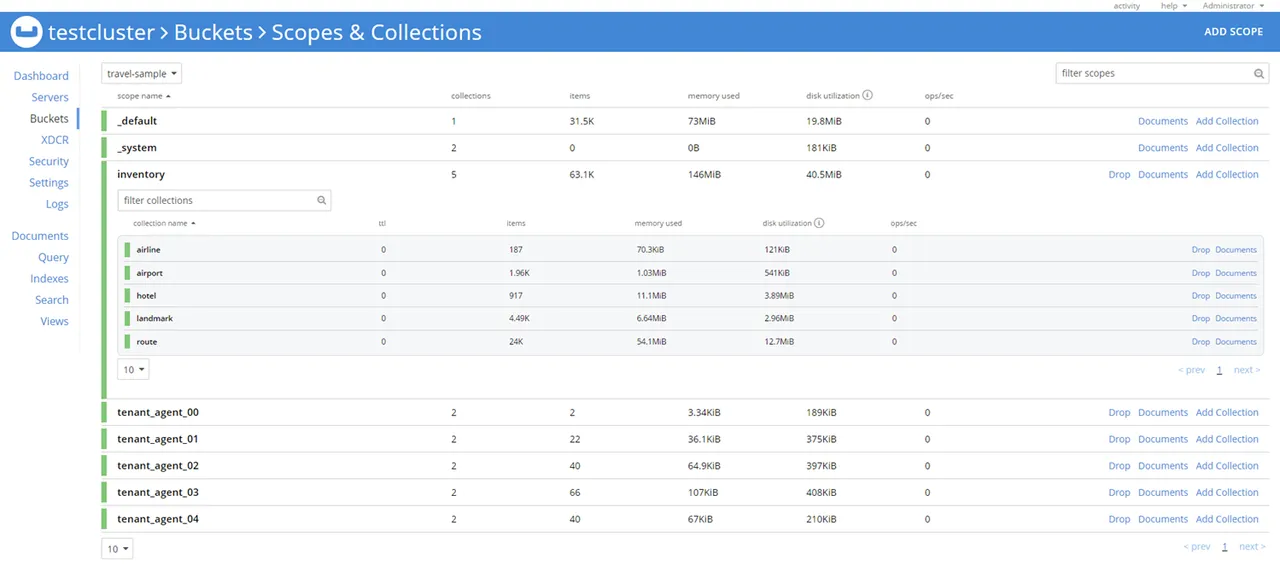Click collections page 1 link
The image size is (1280, 565).
pyautogui.click(x=1219, y=370)
